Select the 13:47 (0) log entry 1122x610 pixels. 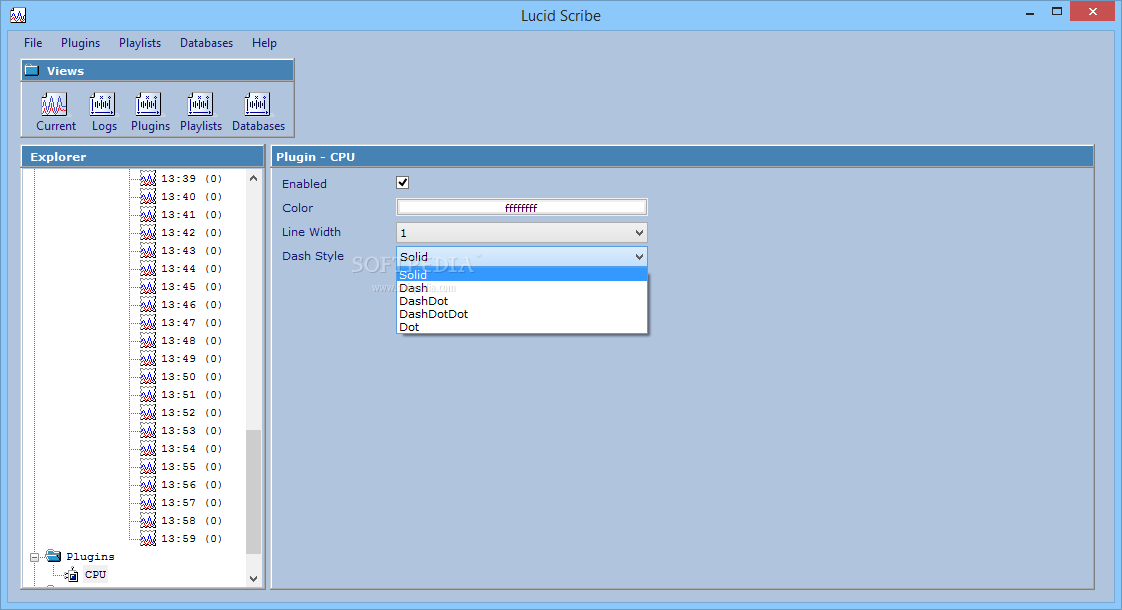(191, 322)
